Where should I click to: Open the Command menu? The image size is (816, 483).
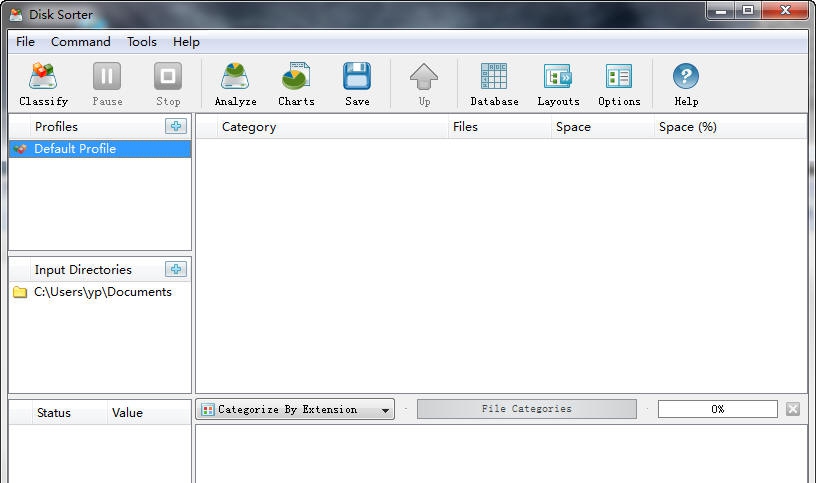[81, 42]
